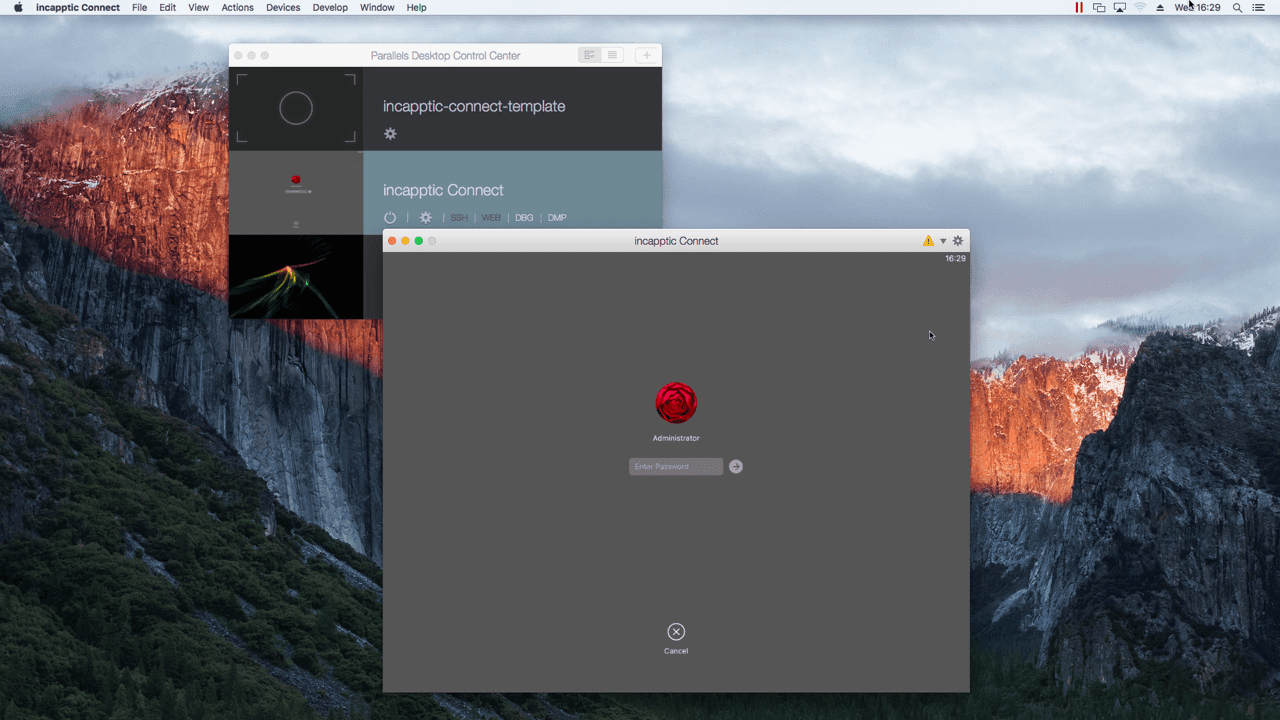Click overlapping windows icon in menu bar
1280x720 pixels.
[x=1099, y=7]
